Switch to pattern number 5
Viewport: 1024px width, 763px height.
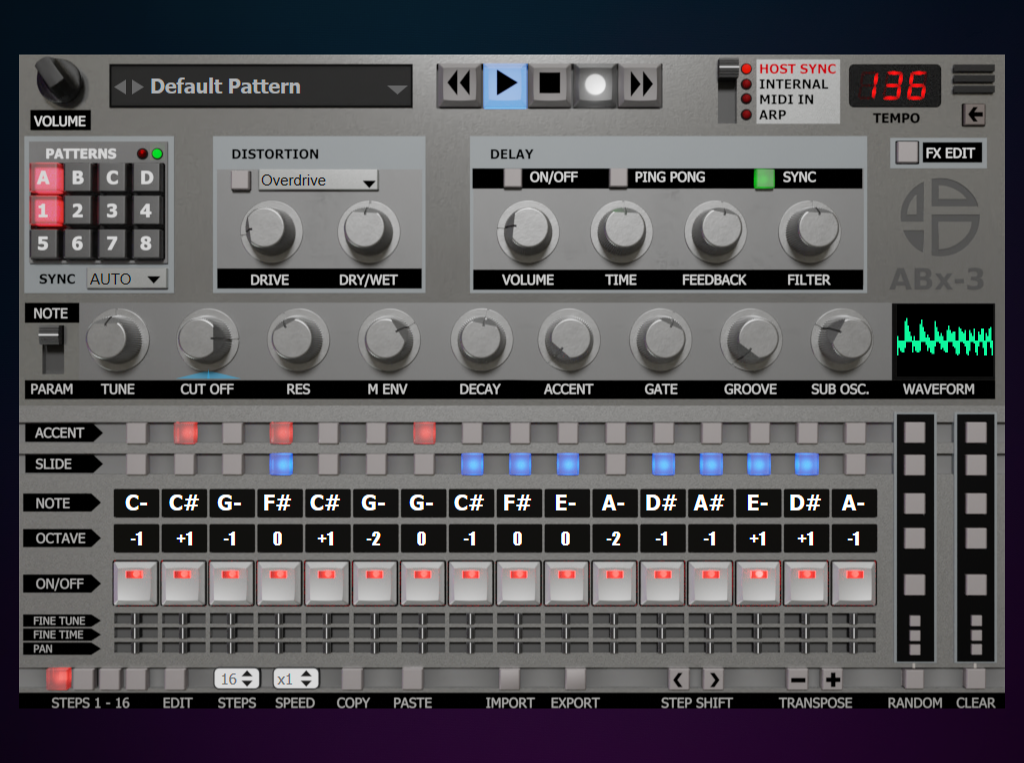[x=42, y=243]
